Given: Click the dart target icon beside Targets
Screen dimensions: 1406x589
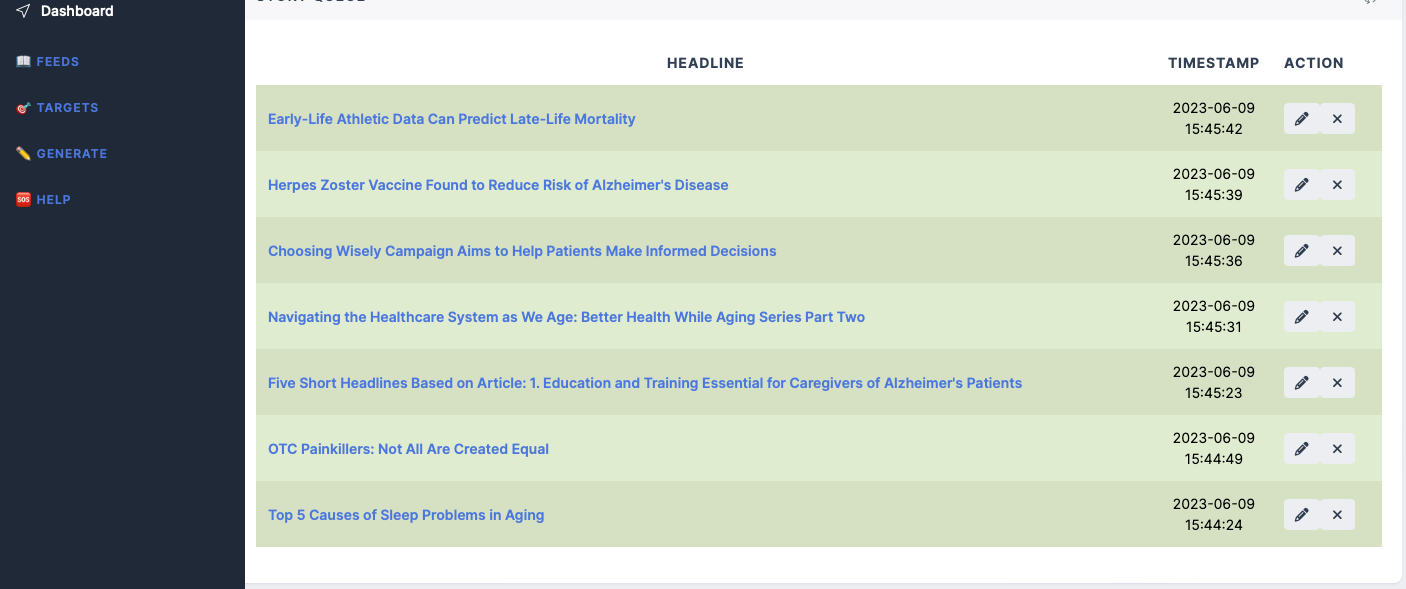Looking at the screenshot, I should (24, 108).
